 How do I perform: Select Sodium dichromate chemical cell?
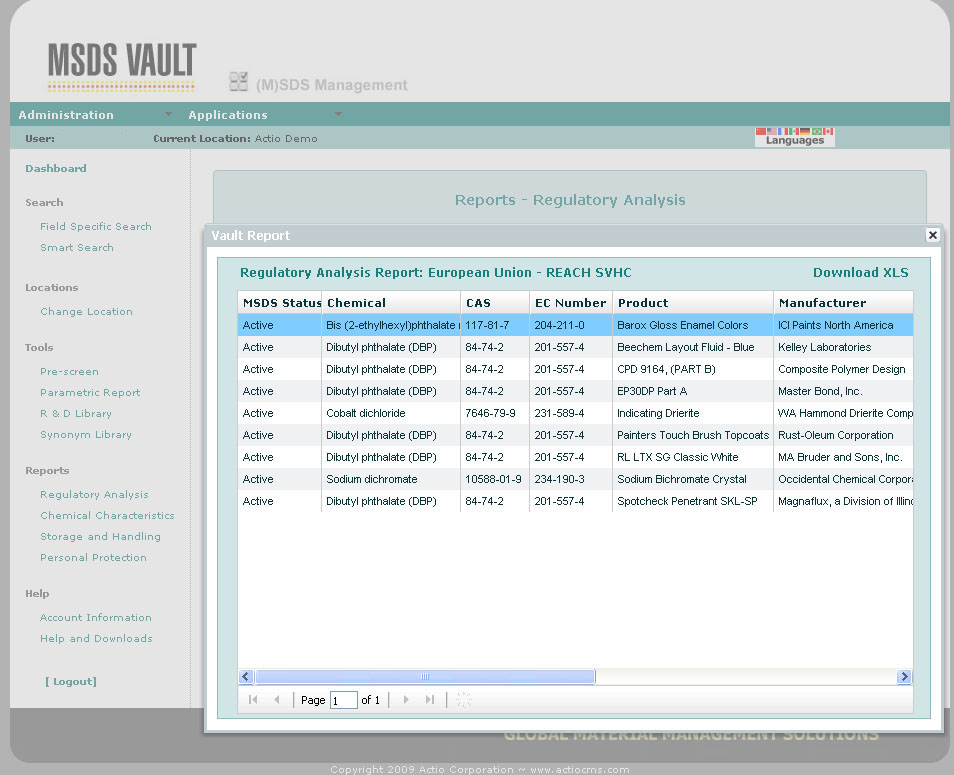pos(372,479)
